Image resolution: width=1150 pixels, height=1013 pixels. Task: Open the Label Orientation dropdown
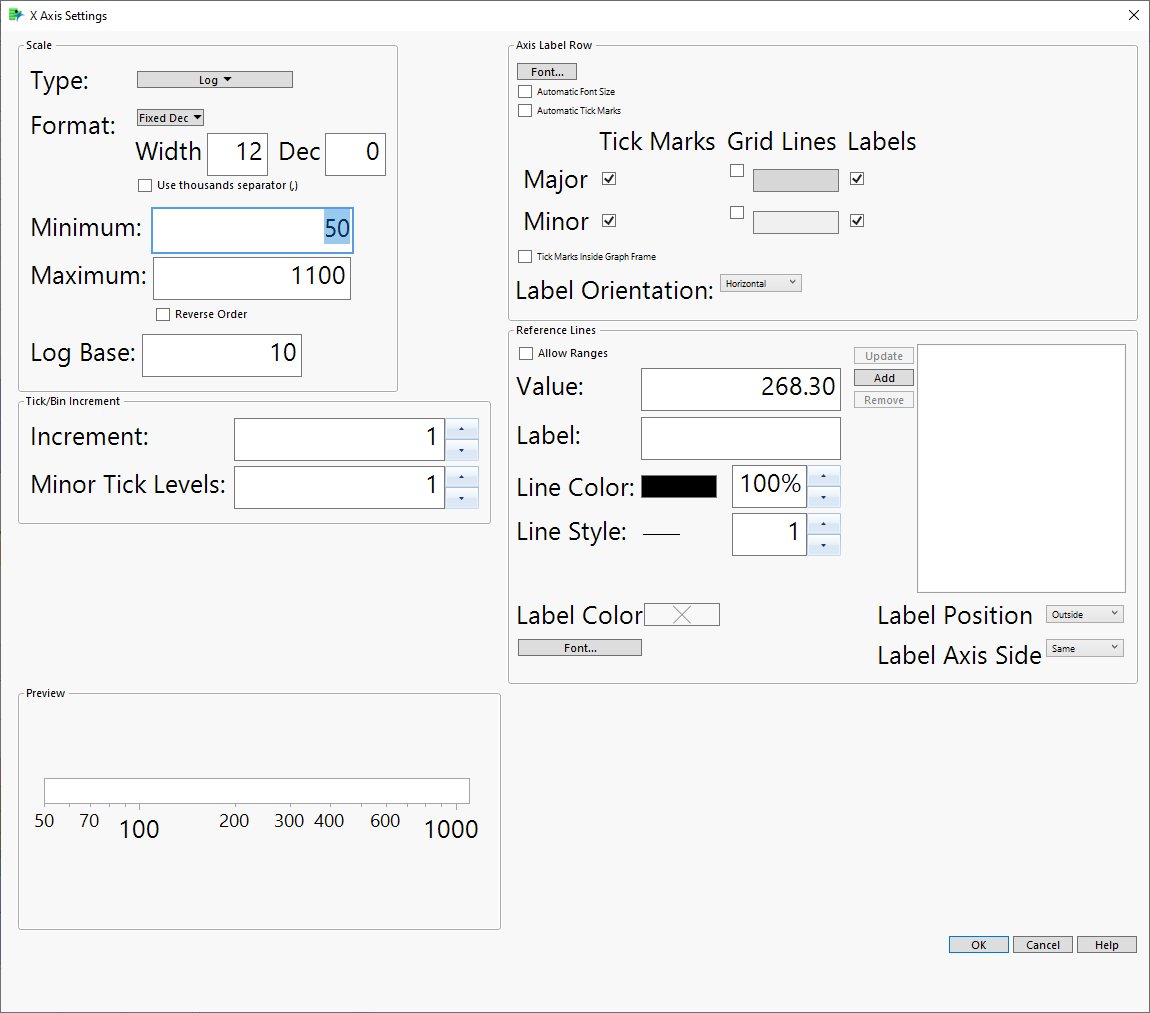[x=760, y=282]
